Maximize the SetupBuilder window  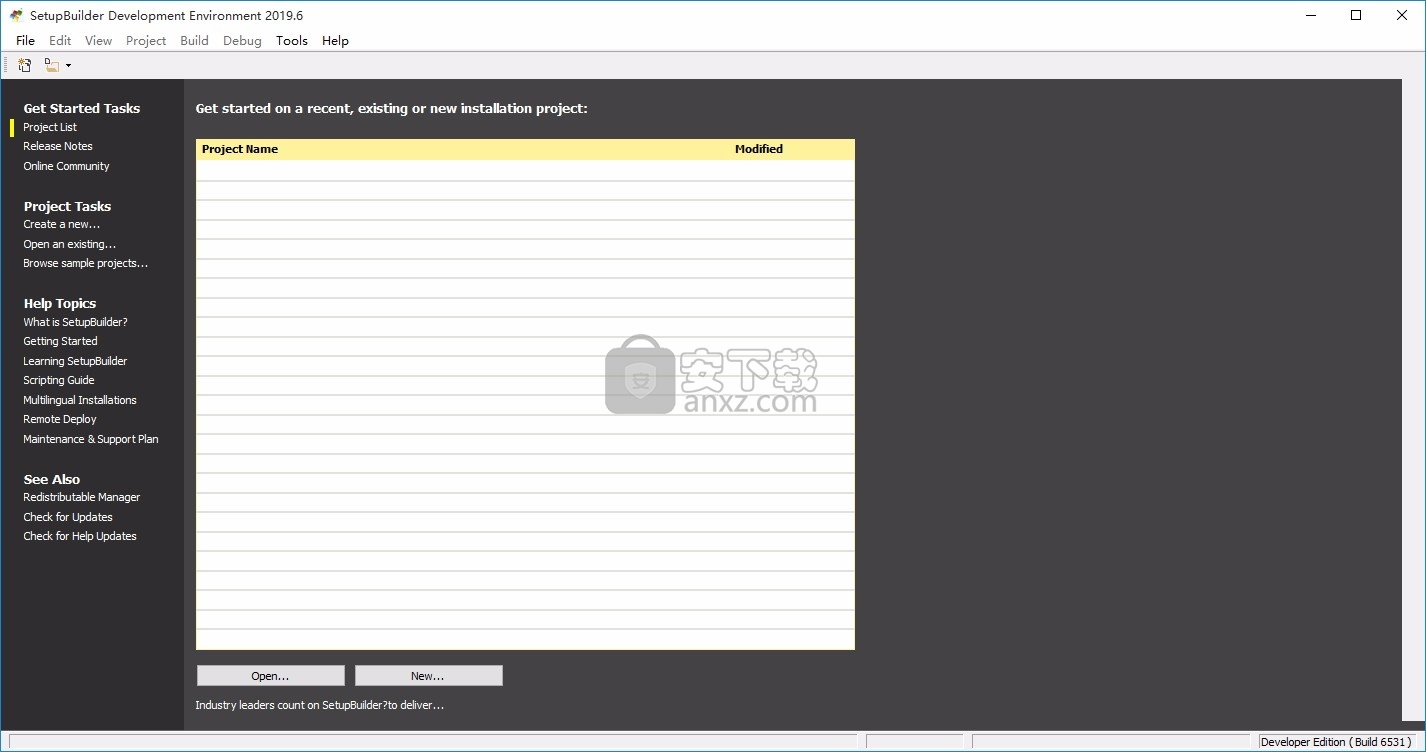coord(1356,15)
